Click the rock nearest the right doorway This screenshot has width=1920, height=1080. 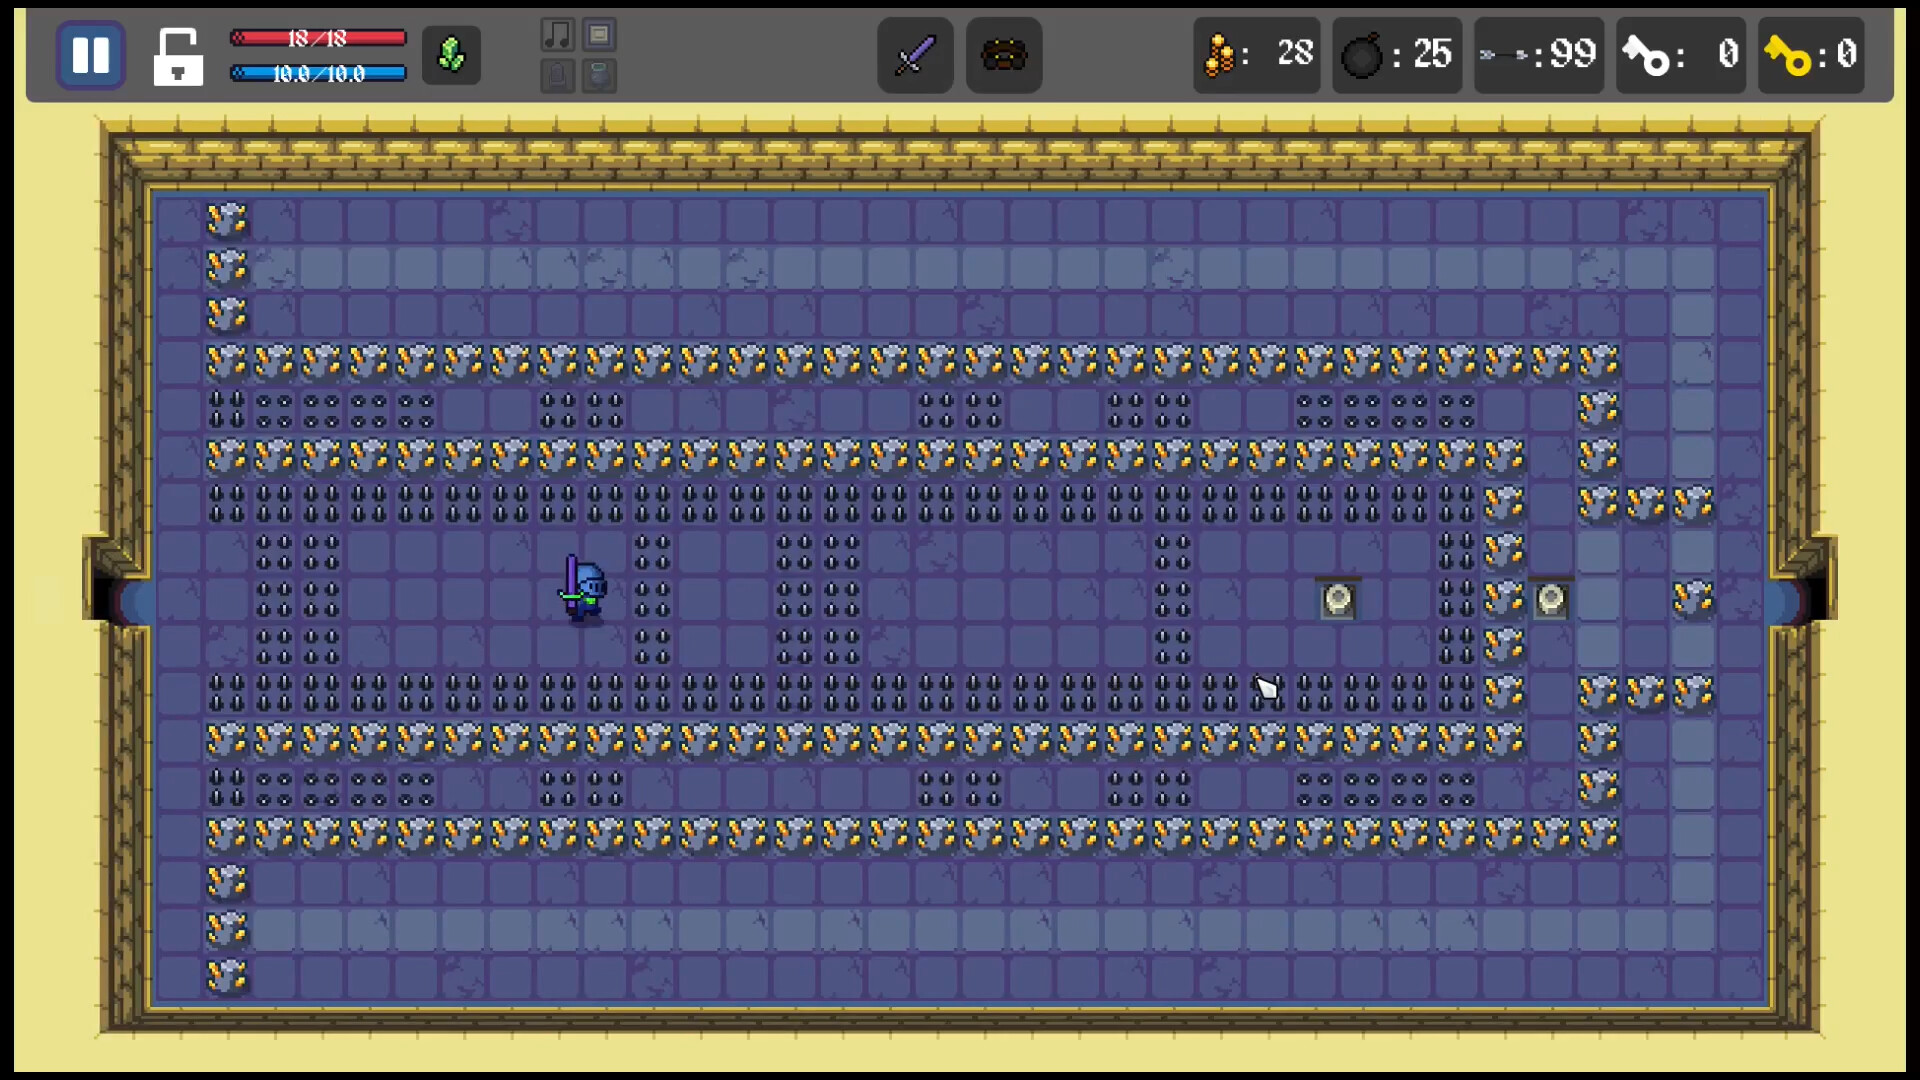(x=1693, y=599)
